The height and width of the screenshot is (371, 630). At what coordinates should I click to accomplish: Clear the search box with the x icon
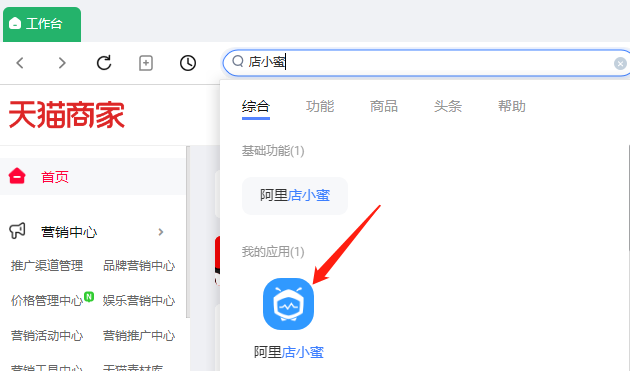pos(620,64)
